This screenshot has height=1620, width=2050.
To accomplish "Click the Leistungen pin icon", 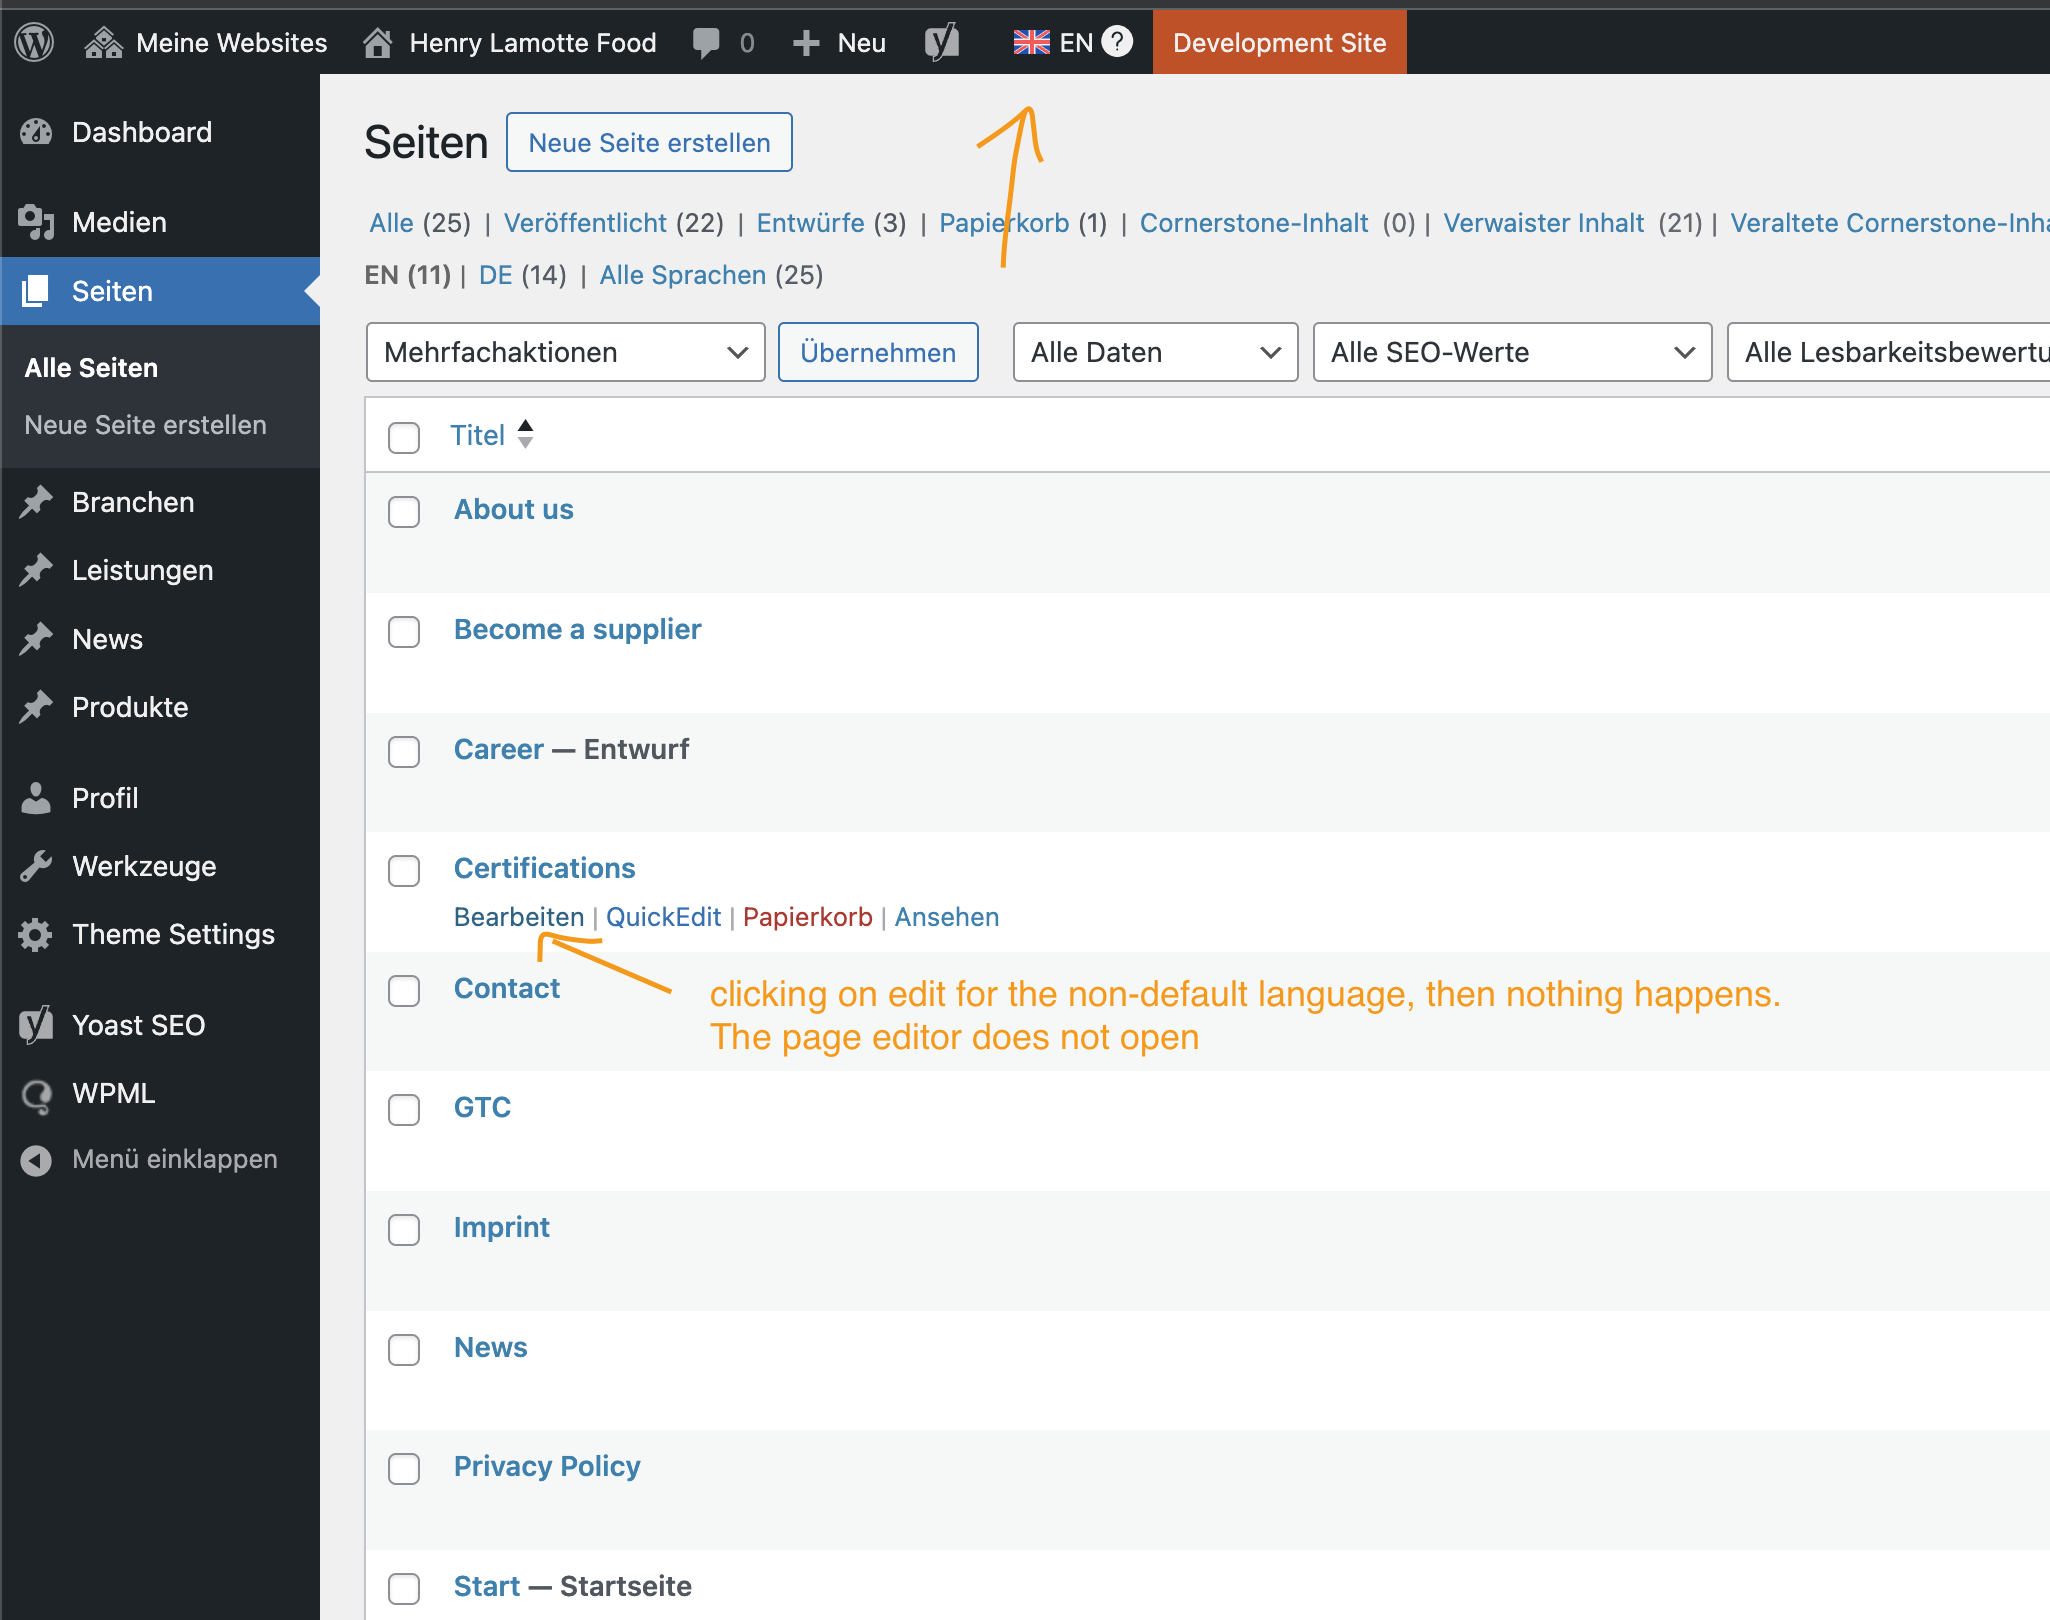I will (x=36, y=570).
